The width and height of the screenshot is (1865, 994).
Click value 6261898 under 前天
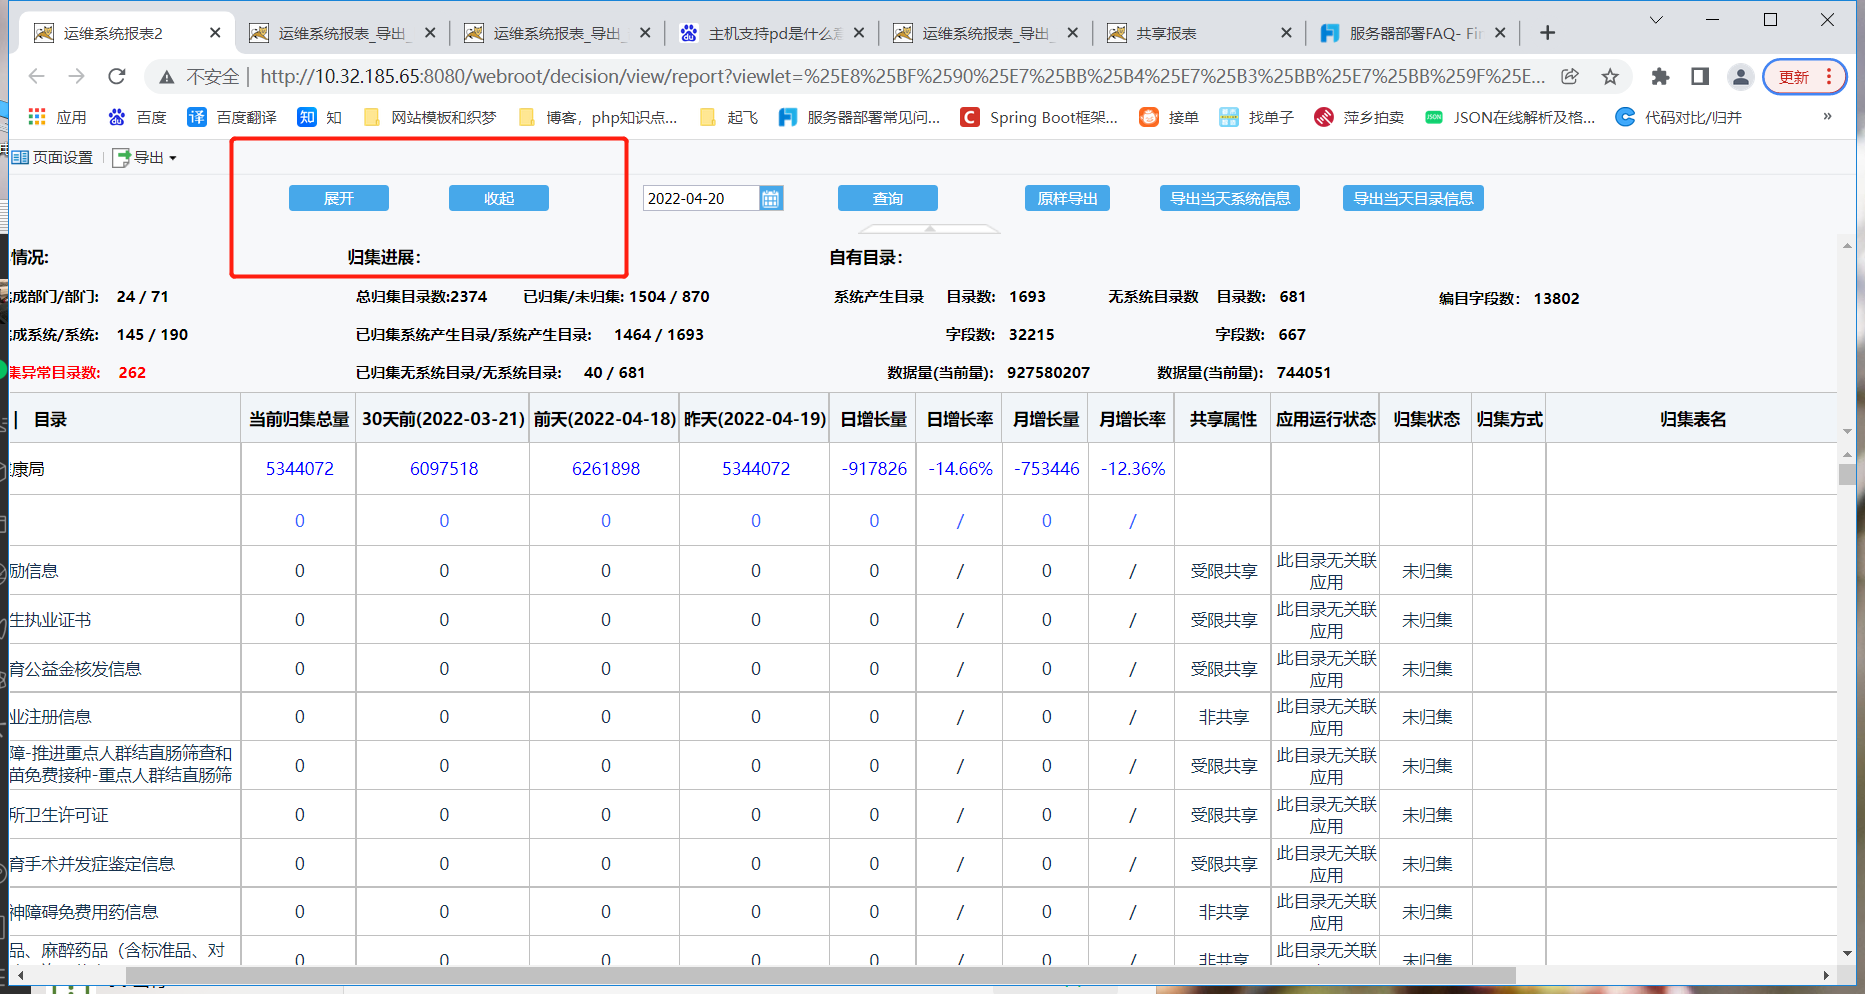pos(605,468)
